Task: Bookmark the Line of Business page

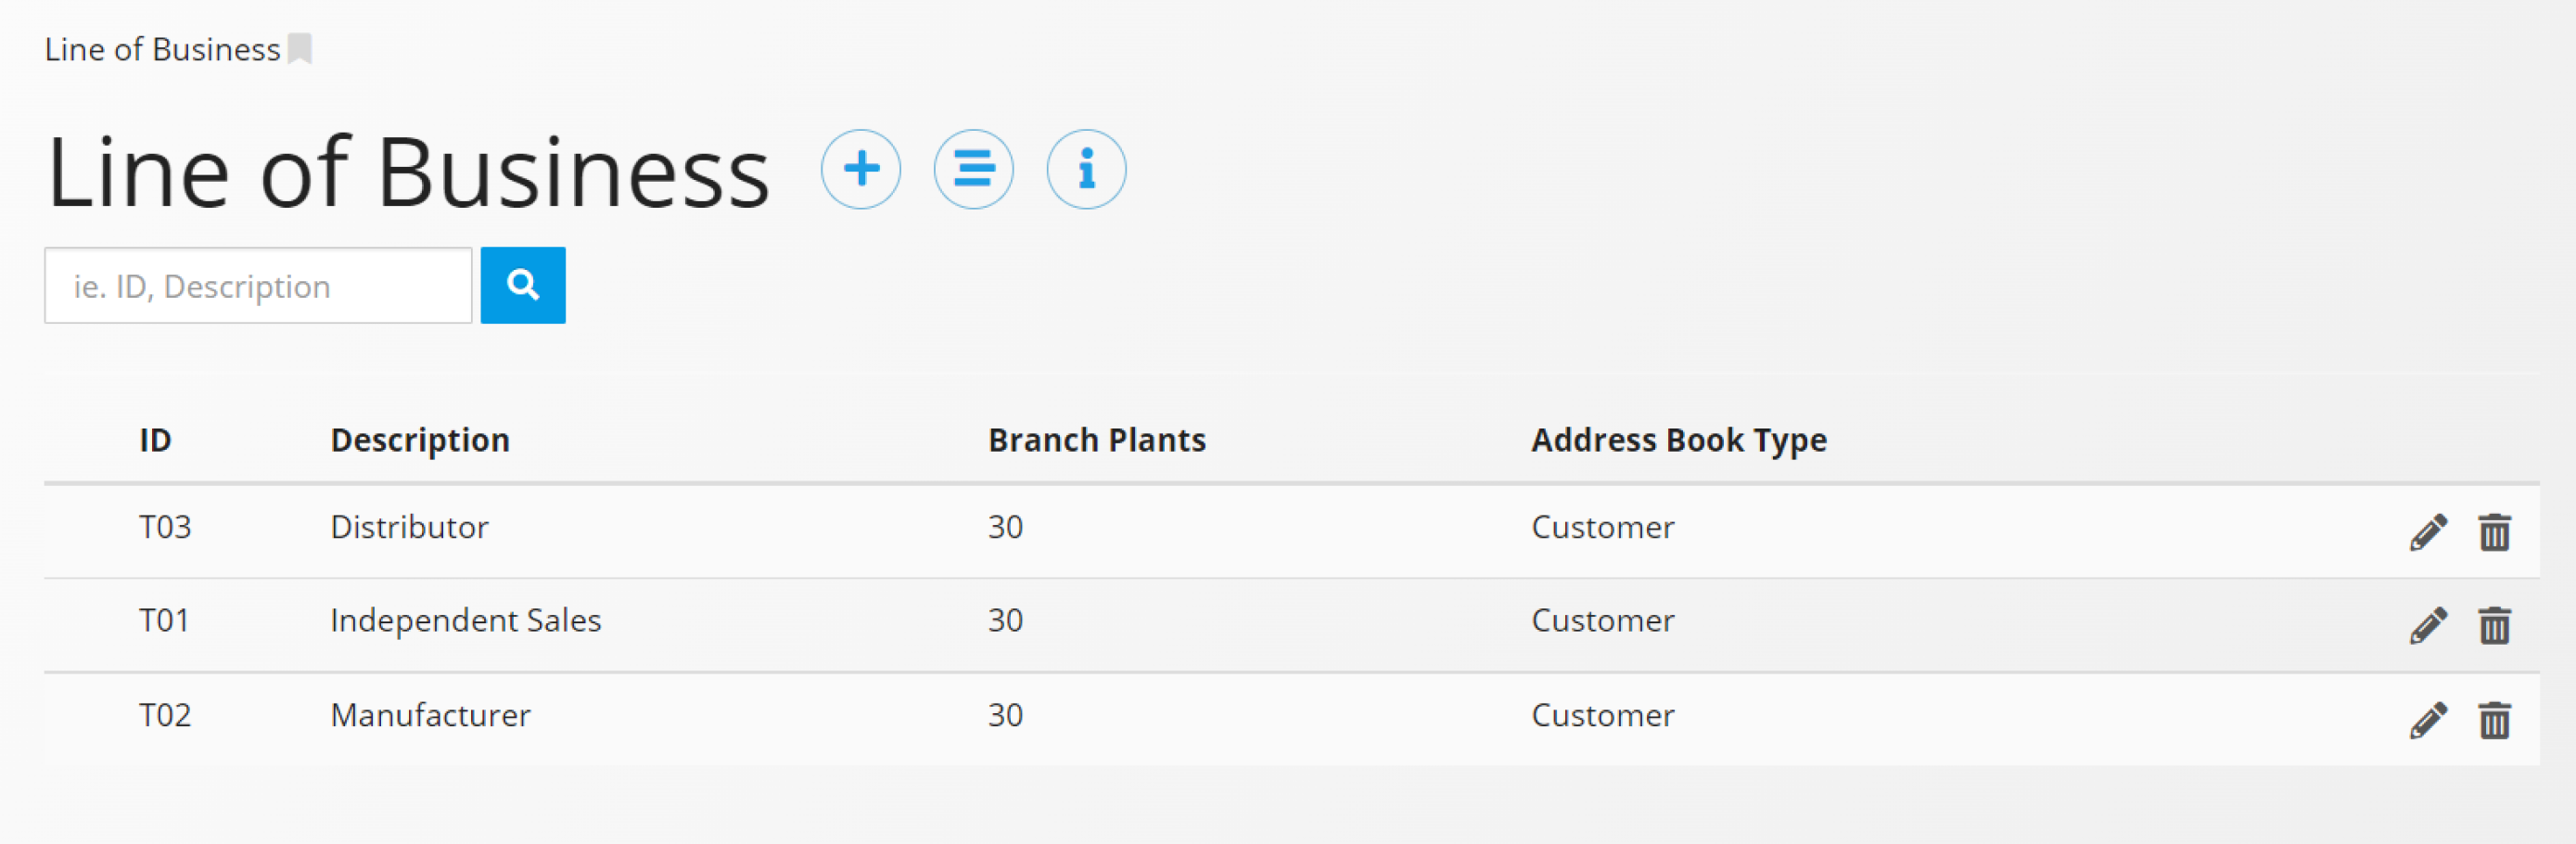Action: 300,48
